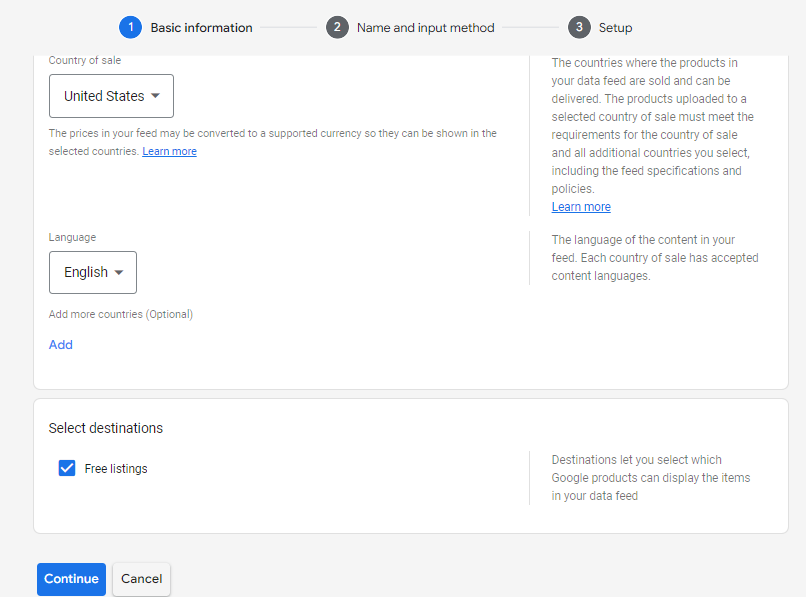Expand the Language English dropdown

click(92, 272)
